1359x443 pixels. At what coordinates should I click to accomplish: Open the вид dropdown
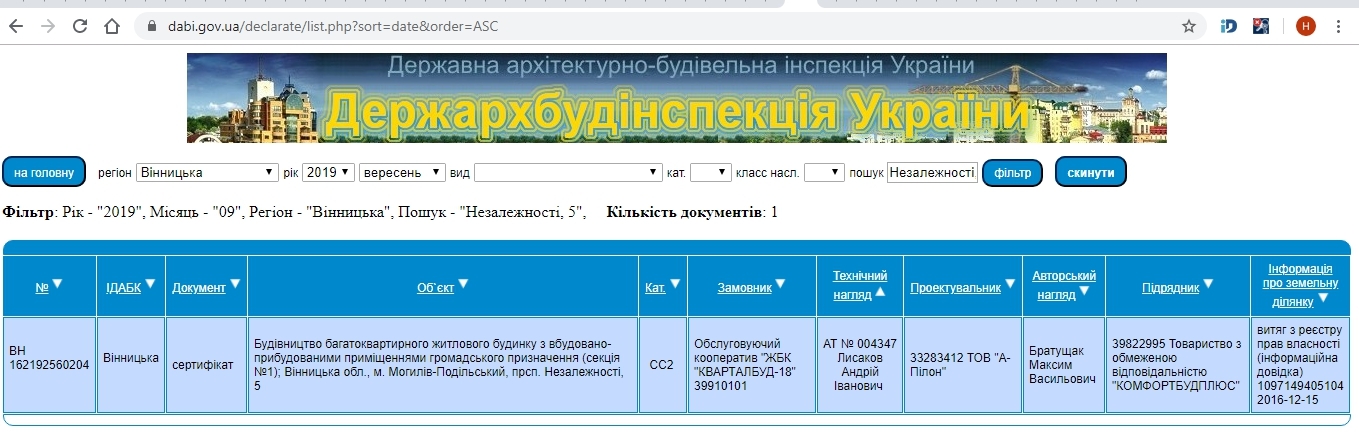[x=568, y=172]
